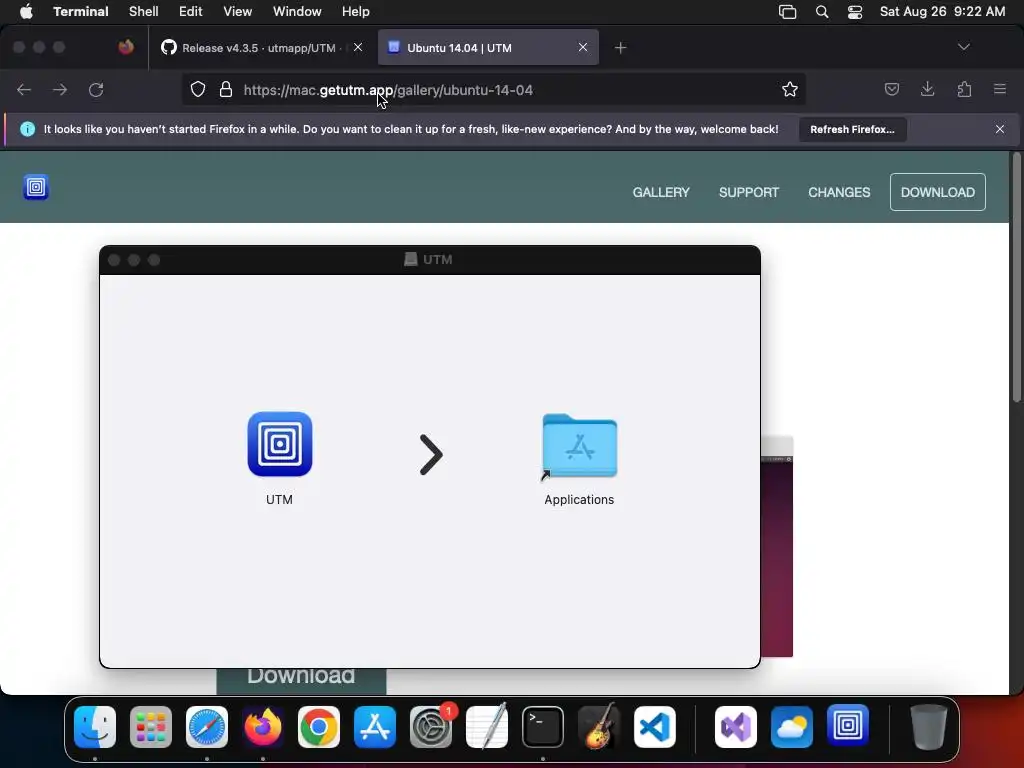1024x768 pixels.
Task: Open Terminal from the Dock
Action: [x=543, y=727]
